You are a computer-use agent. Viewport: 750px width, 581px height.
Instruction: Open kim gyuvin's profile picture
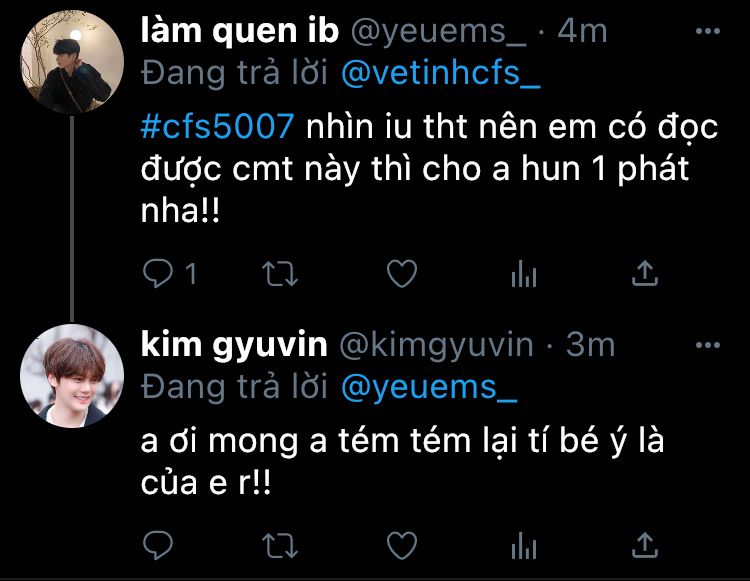tap(72, 376)
